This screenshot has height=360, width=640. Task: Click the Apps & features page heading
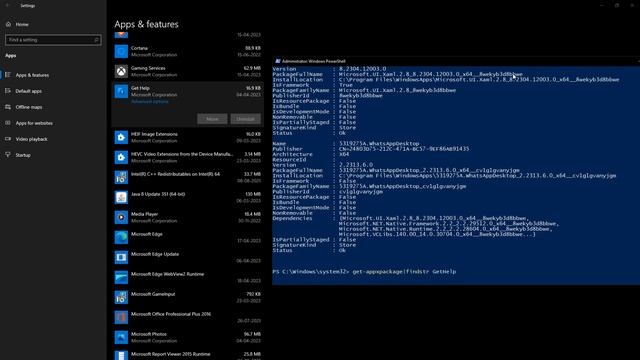pos(147,24)
